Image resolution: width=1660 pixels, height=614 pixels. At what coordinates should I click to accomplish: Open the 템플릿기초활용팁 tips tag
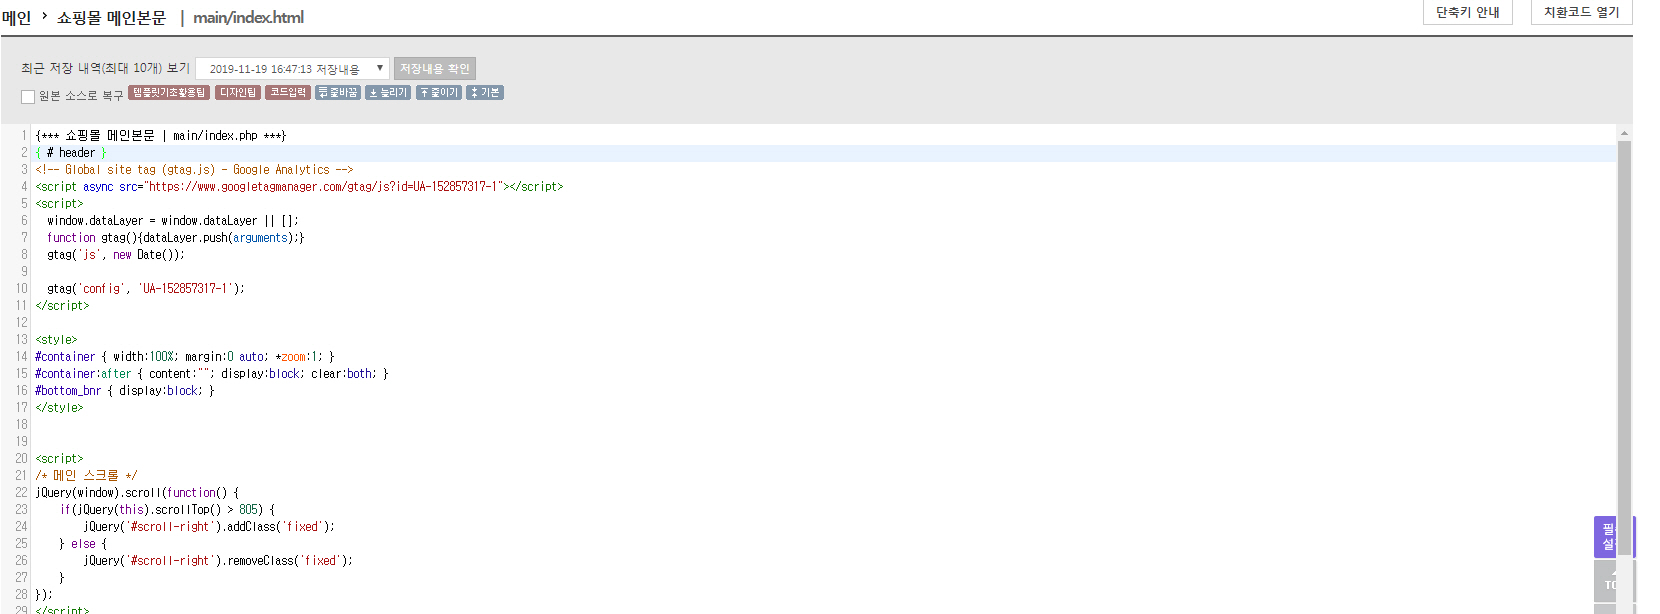point(169,93)
